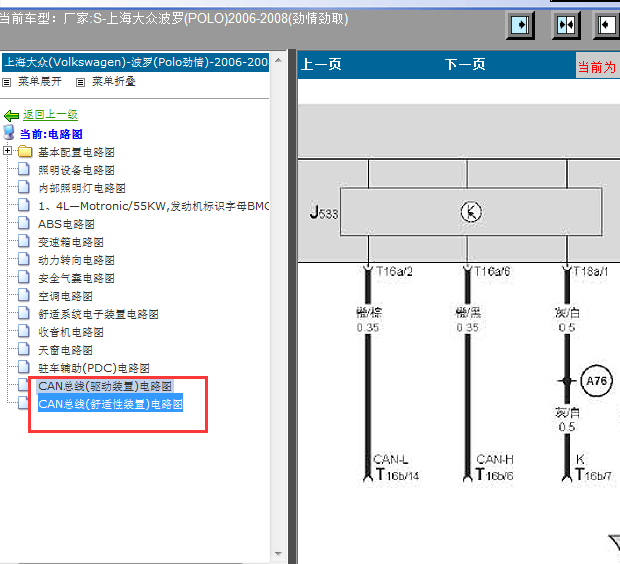
Task: Click the tree panel scroll-up arrow
Action: coord(278,60)
